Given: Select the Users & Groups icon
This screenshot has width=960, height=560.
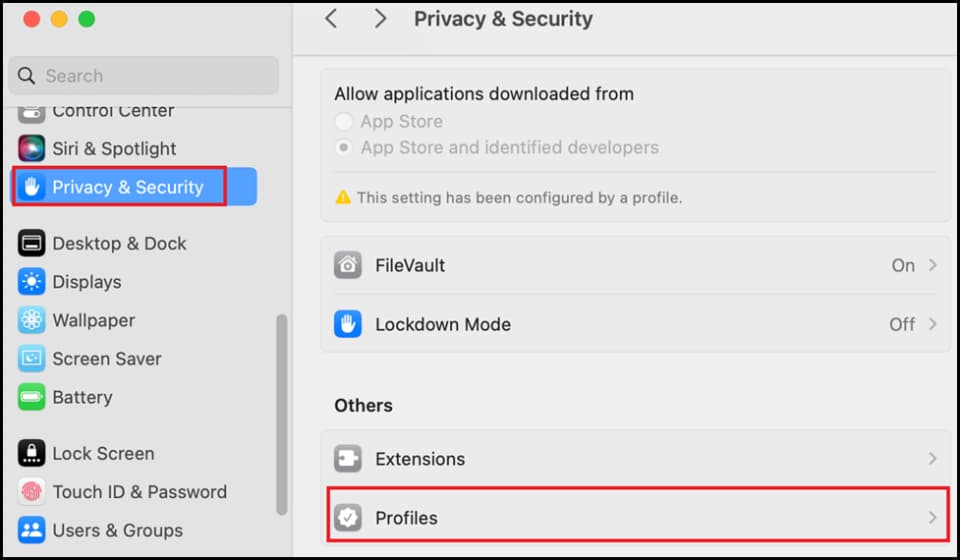Looking at the screenshot, I should click(31, 530).
